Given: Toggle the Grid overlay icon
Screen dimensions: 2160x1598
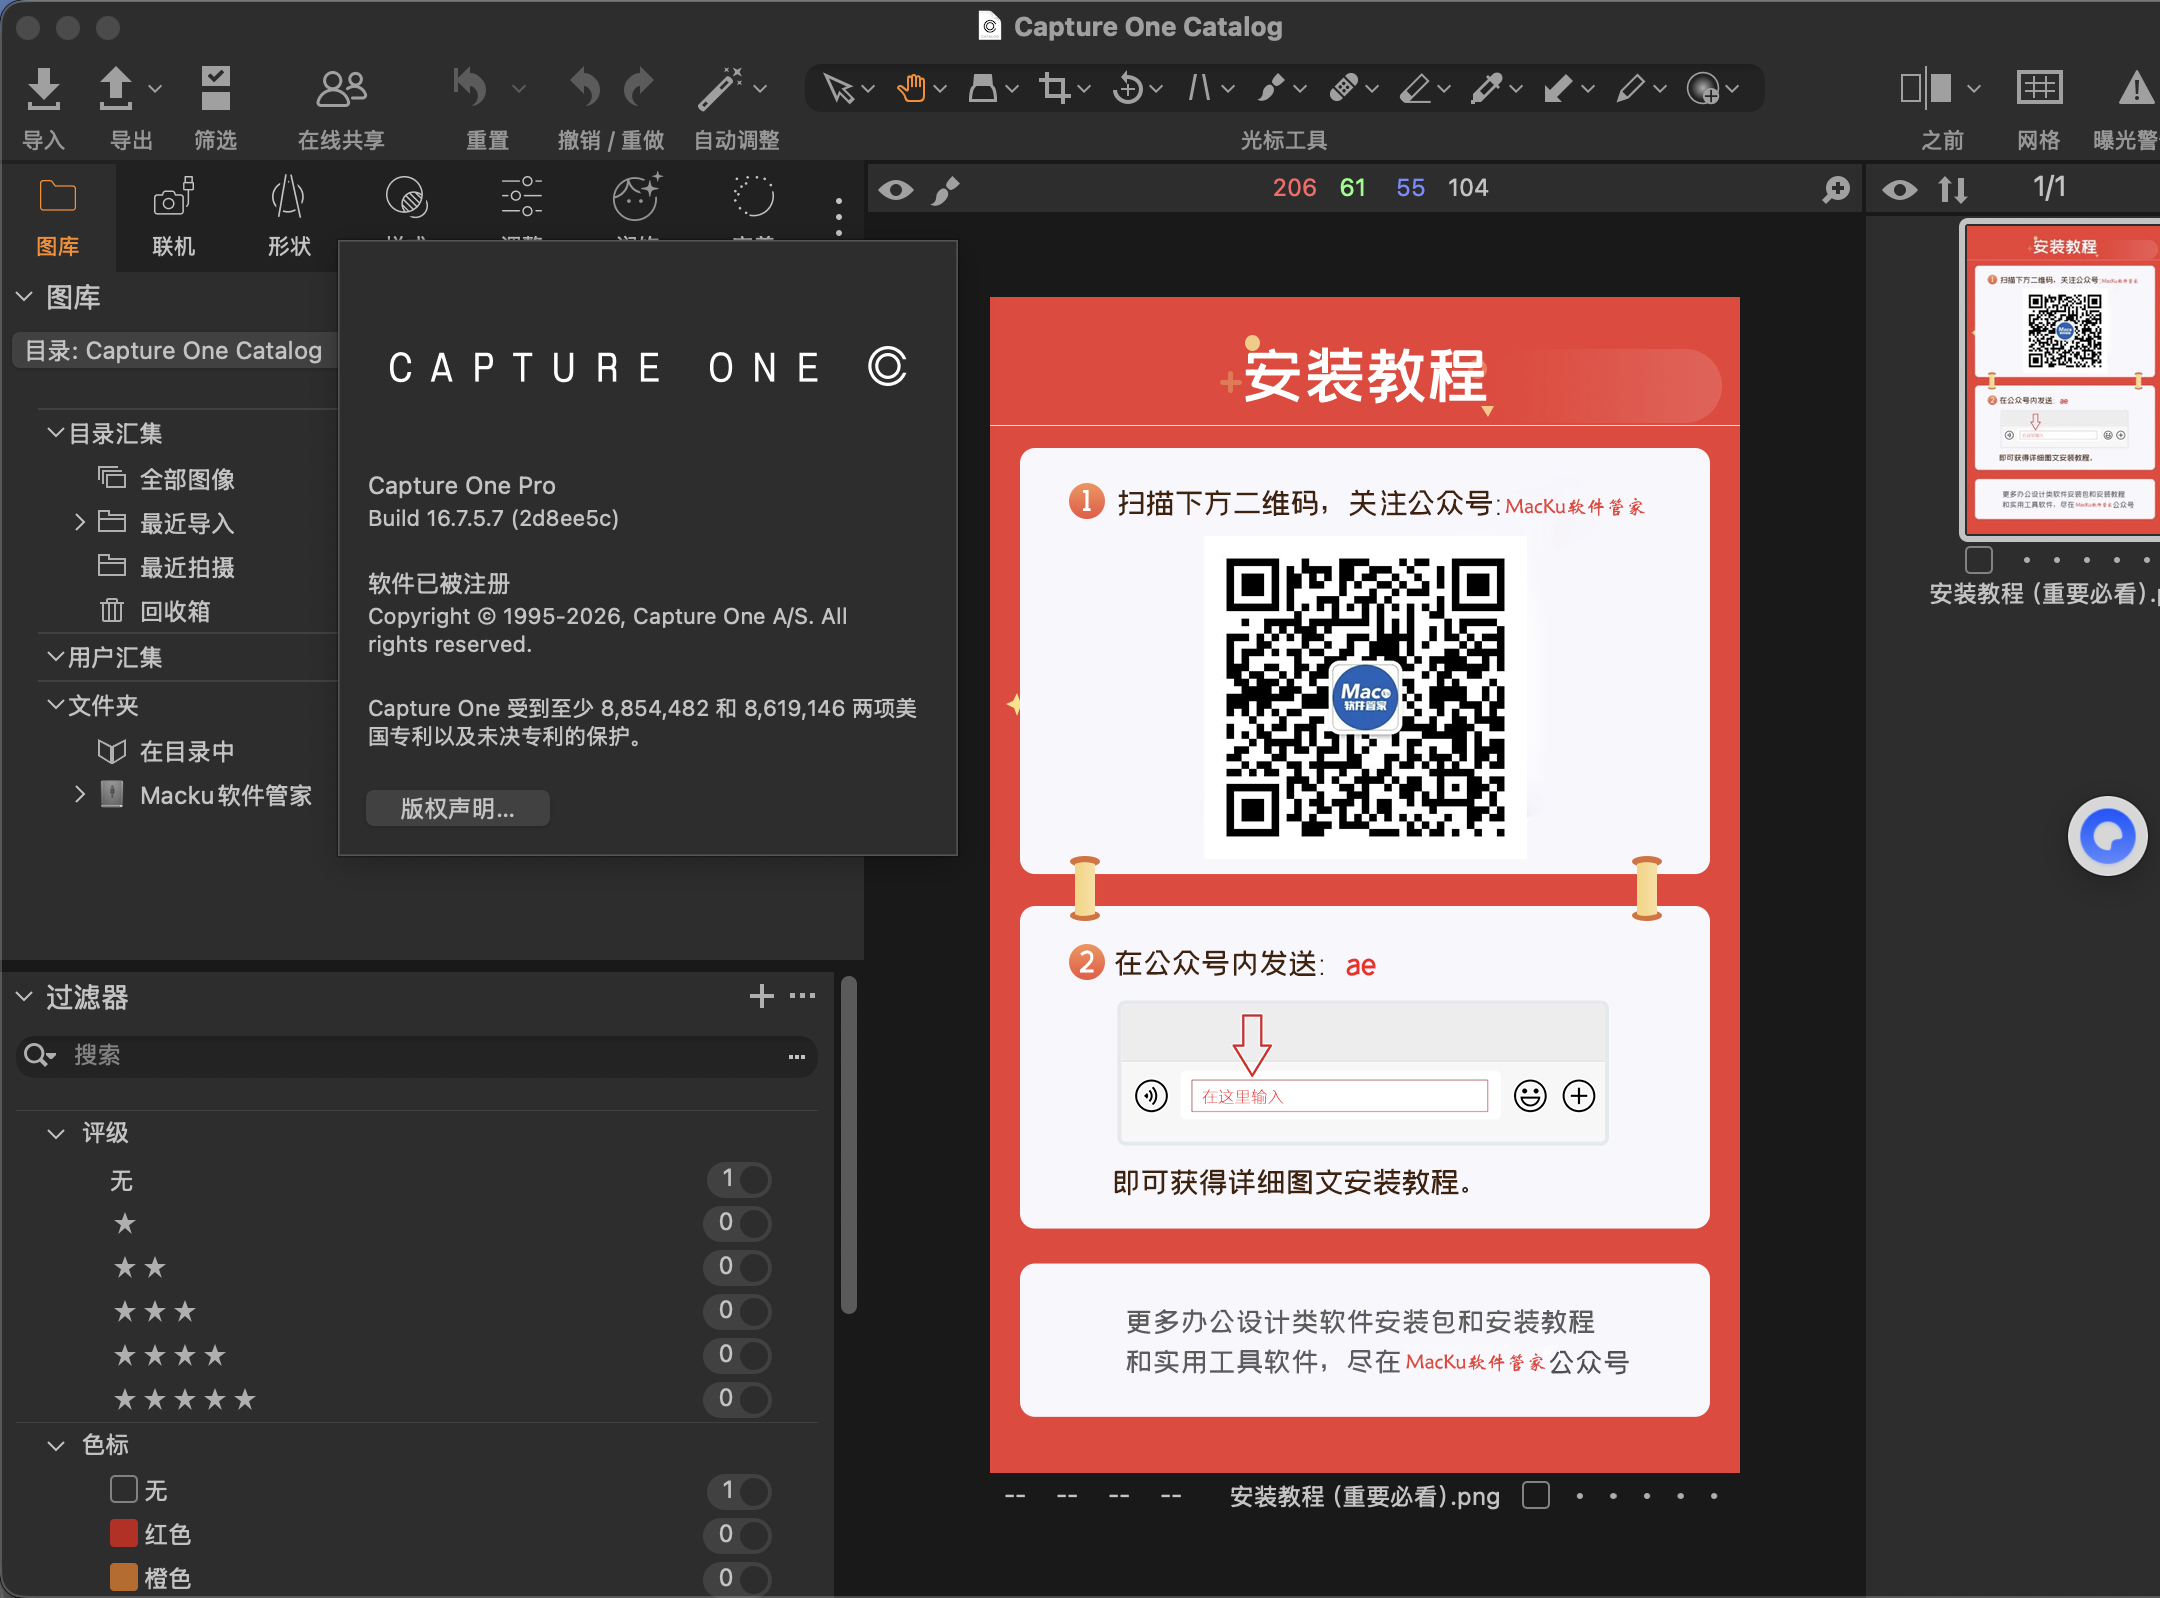Looking at the screenshot, I should pyautogui.click(x=2038, y=89).
